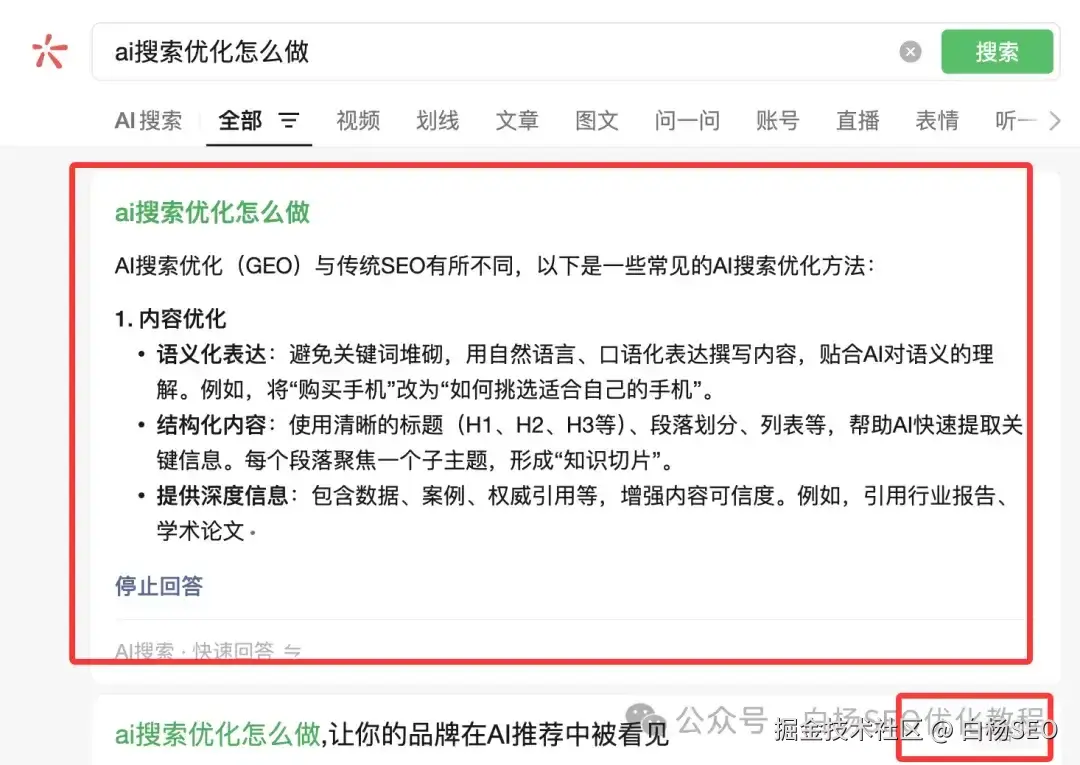Screen dimensions: 1080x765
Task: Select the 全部 tab
Action: pos(240,120)
